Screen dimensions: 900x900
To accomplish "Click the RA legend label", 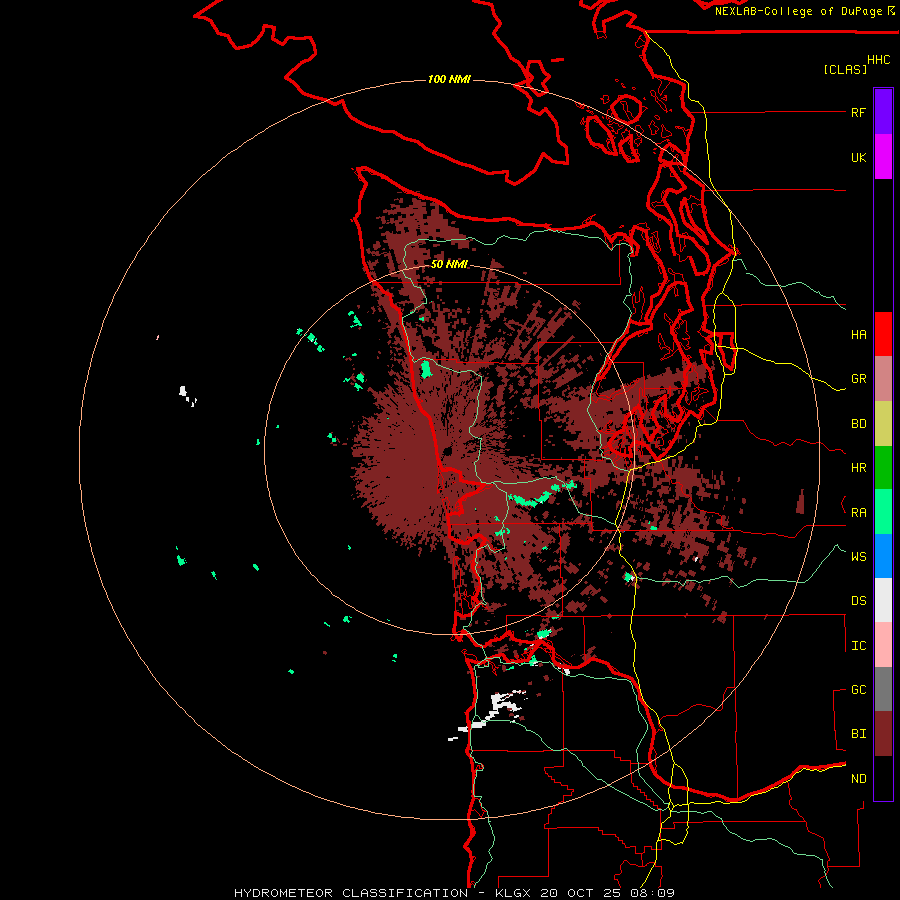I will pos(858,513).
